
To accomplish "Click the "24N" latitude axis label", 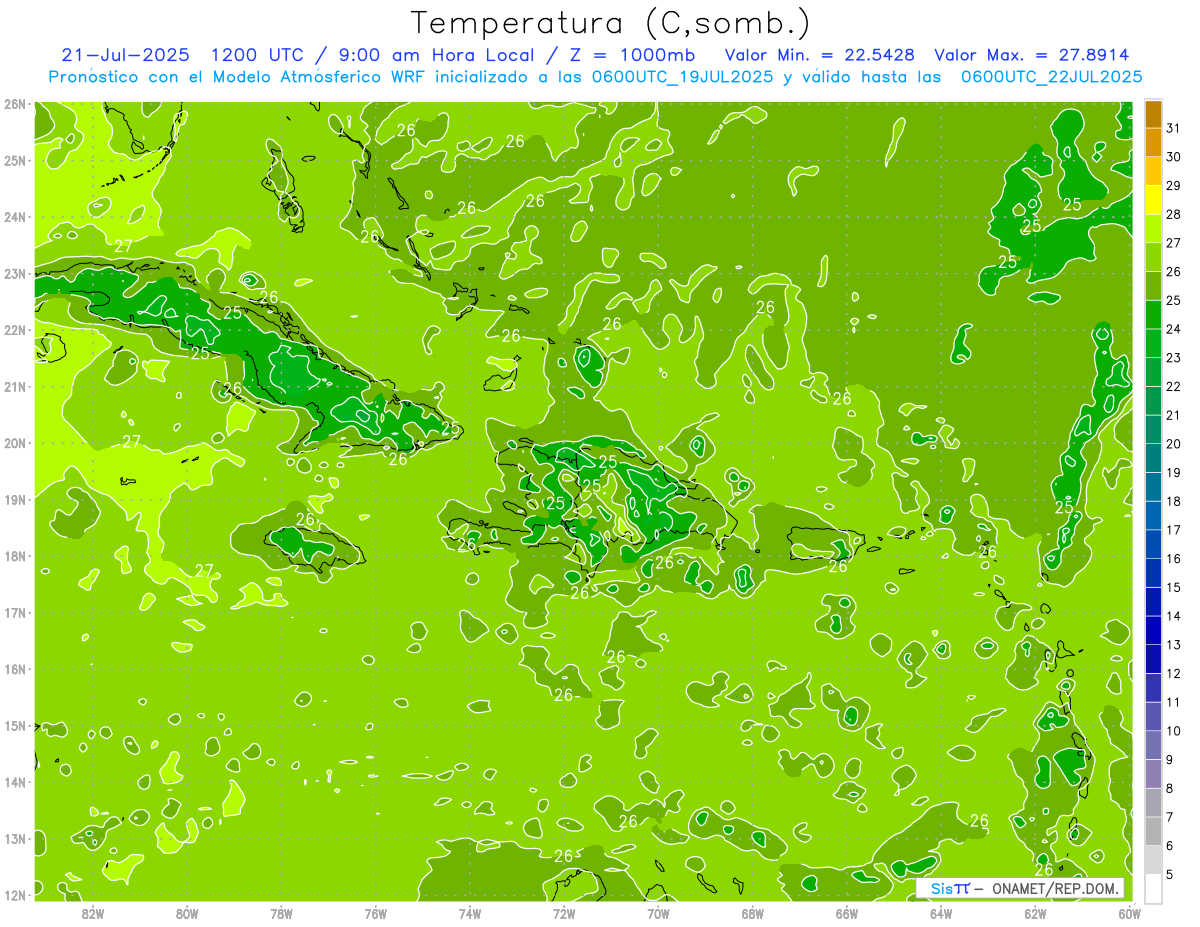I will [x=15, y=217].
